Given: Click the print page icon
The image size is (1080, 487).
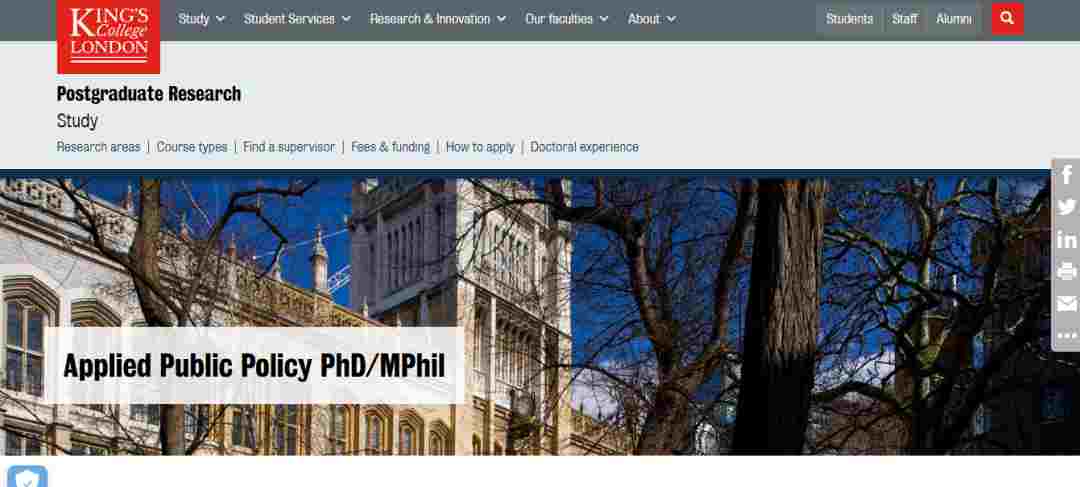Looking at the screenshot, I should (1067, 271).
